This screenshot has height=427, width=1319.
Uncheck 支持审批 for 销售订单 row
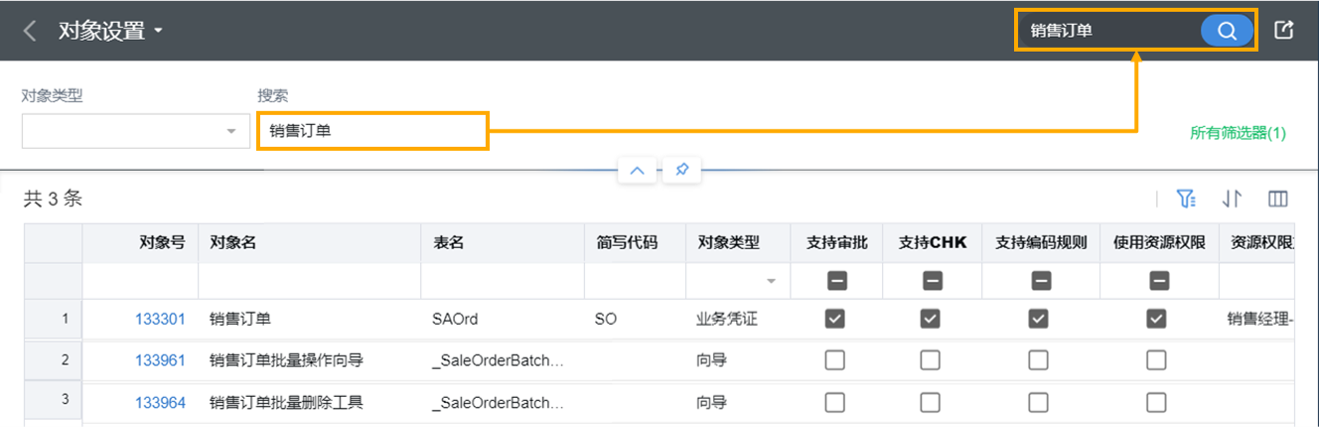pyautogui.click(x=835, y=319)
